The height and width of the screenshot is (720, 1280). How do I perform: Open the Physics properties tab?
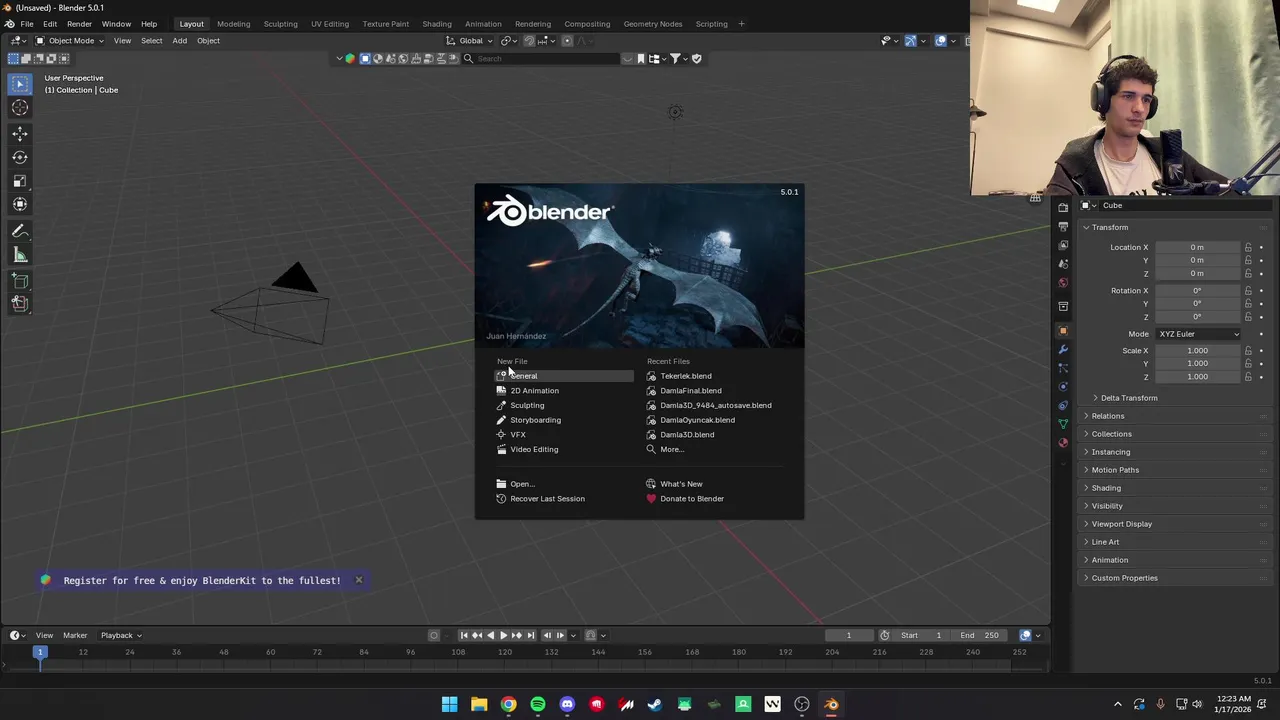1063,387
